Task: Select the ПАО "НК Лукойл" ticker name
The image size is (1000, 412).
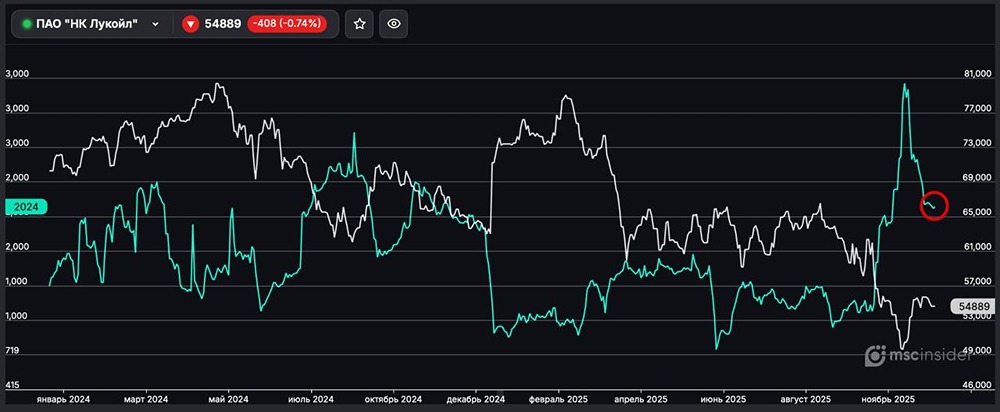Action: click(86, 23)
